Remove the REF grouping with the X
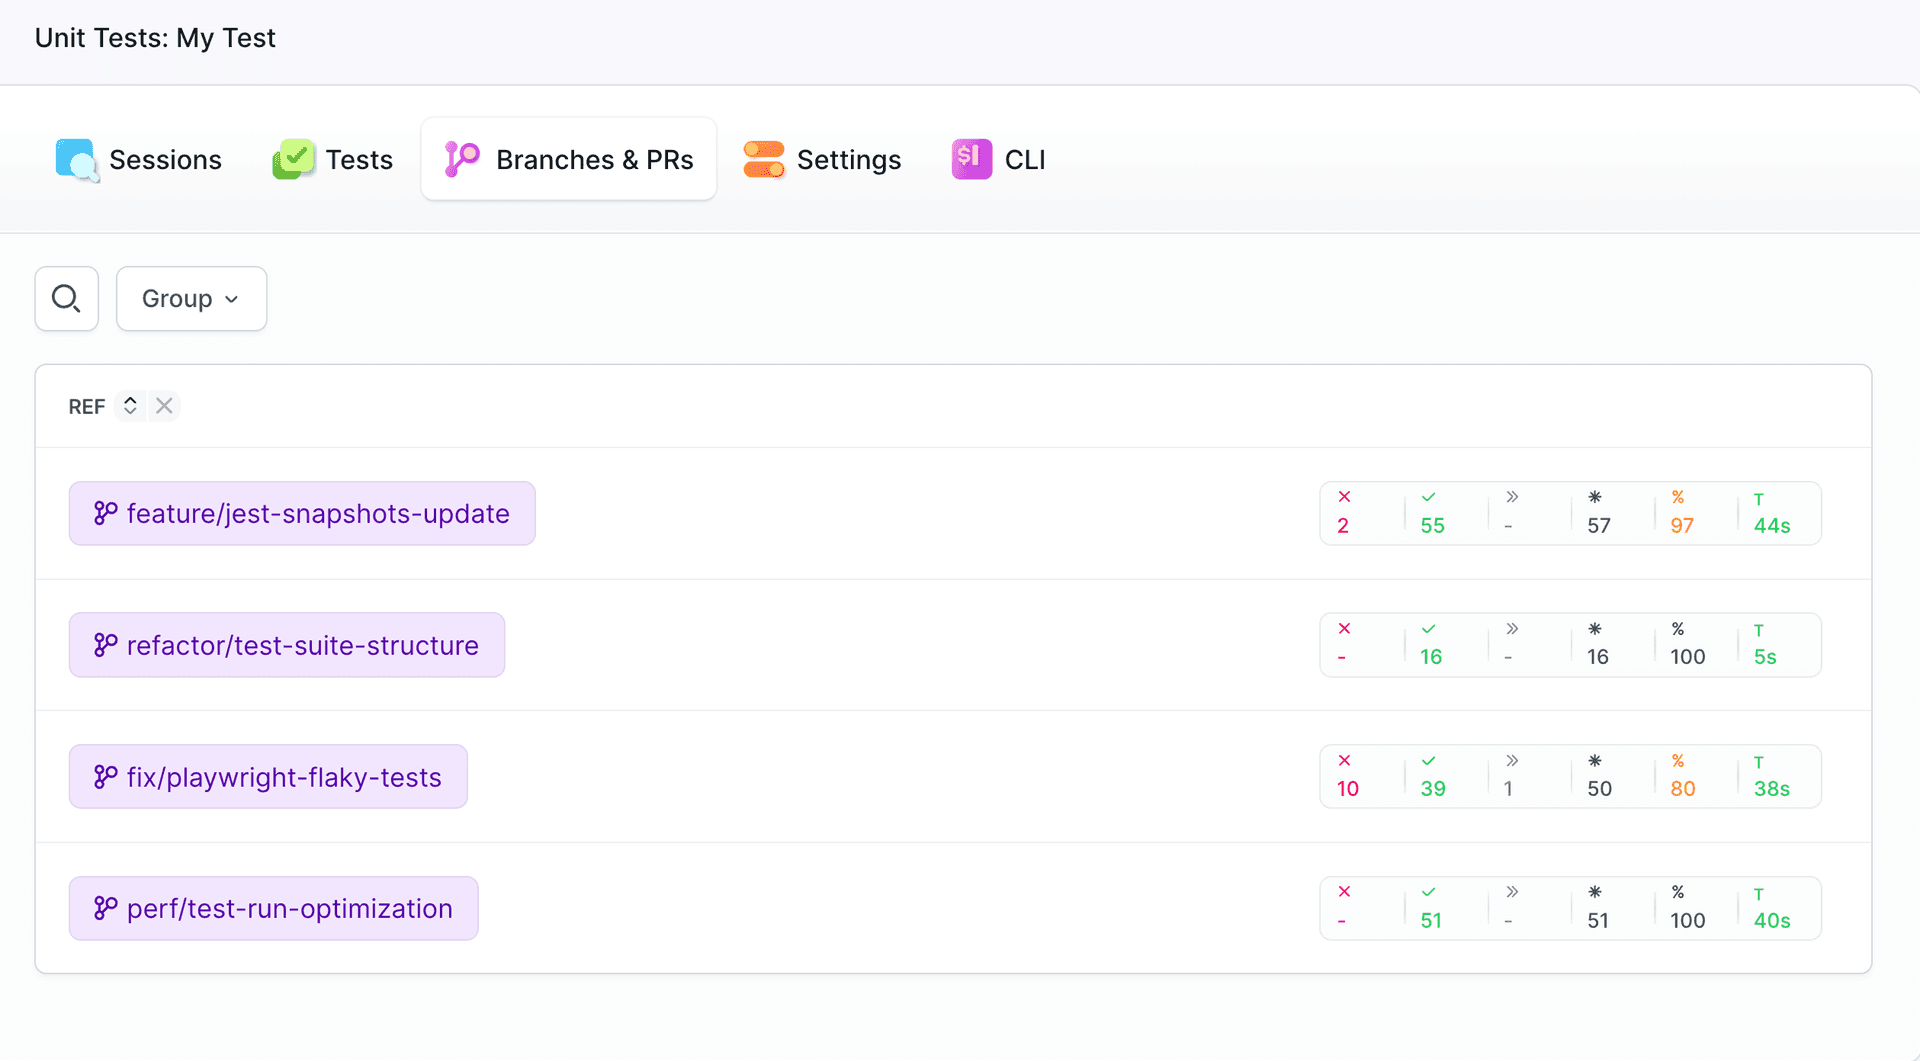Image resolution: width=1920 pixels, height=1061 pixels. [x=164, y=406]
